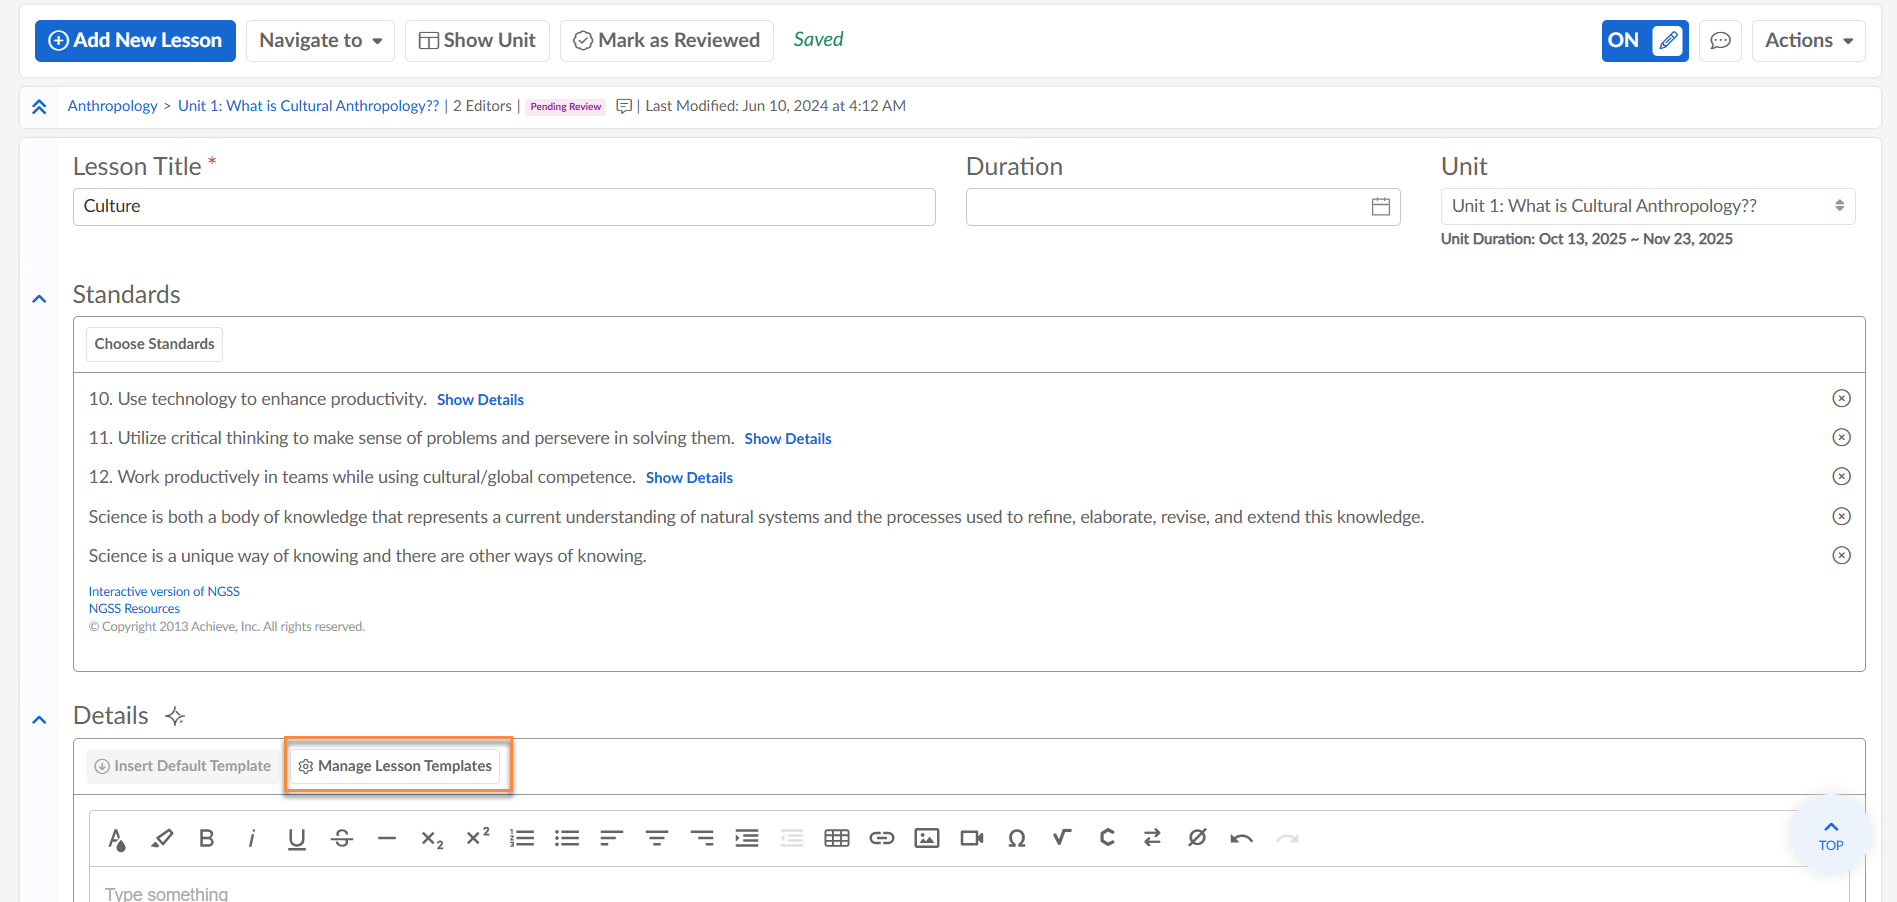This screenshot has height=902, width=1897.
Task: Click the Lesson Title input field
Action: [x=504, y=206]
